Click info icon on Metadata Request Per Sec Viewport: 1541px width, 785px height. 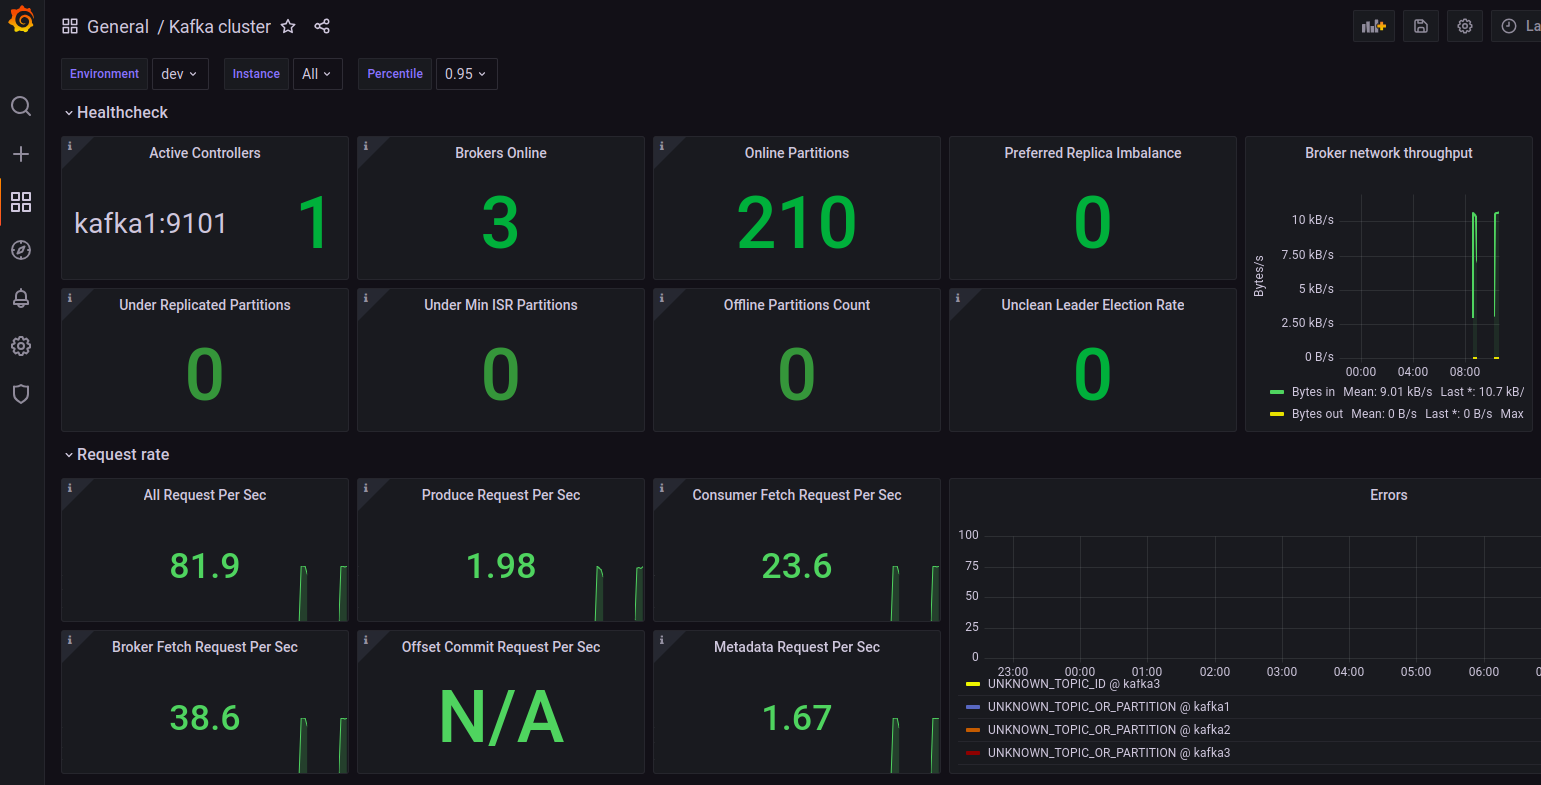[x=661, y=640]
